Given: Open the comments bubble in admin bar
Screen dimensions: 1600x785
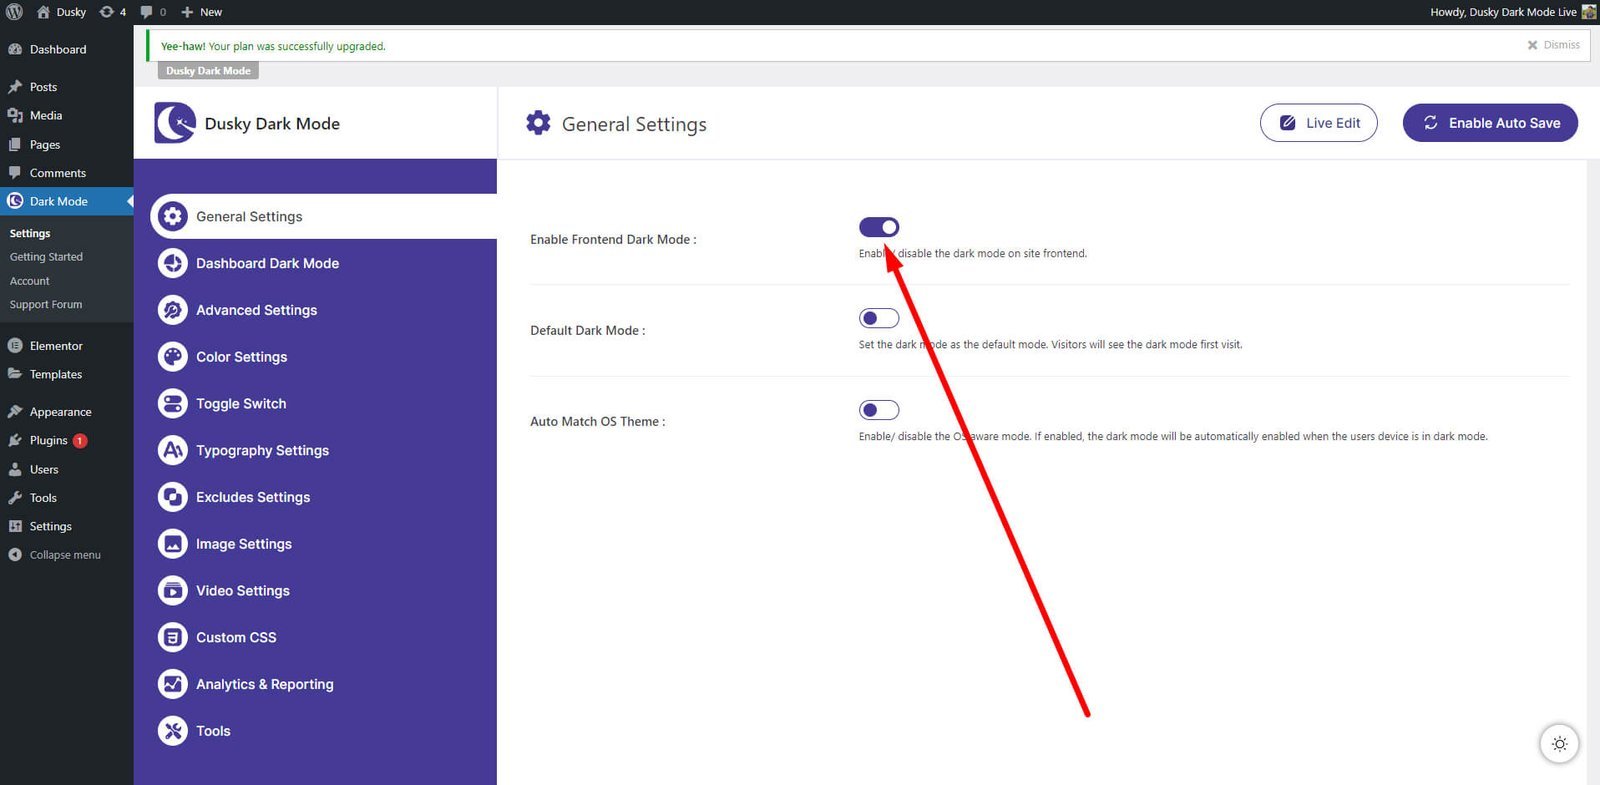Looking at the screenshot, I should click(153, 12).
